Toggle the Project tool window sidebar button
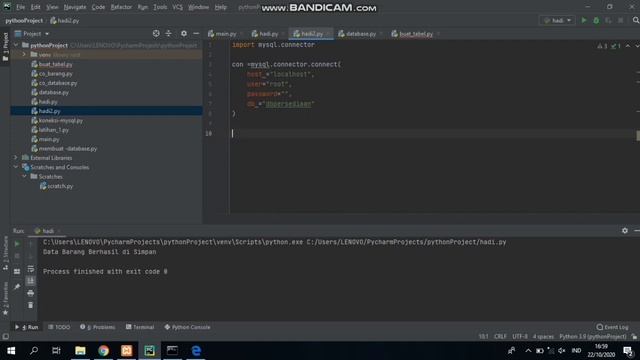The height and width of the screenshot is (360, 640). [5, 46]
